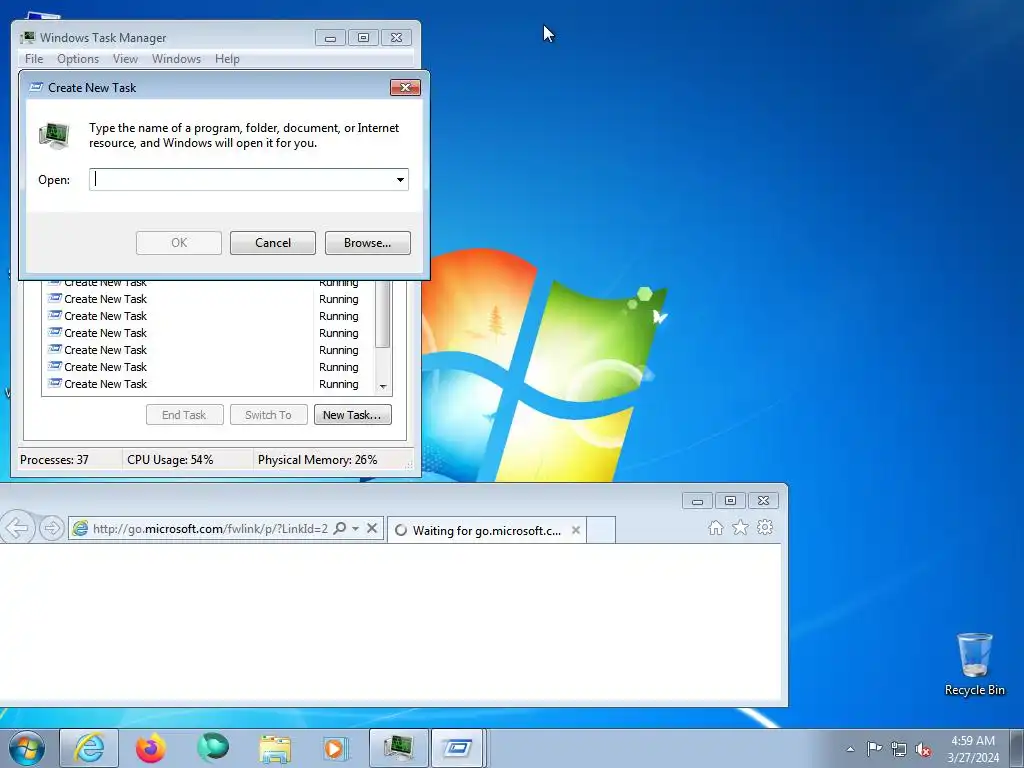Screen dimensions: 1024x768
Task: Click the New Task... button
Action: click(x=353, y=415)
